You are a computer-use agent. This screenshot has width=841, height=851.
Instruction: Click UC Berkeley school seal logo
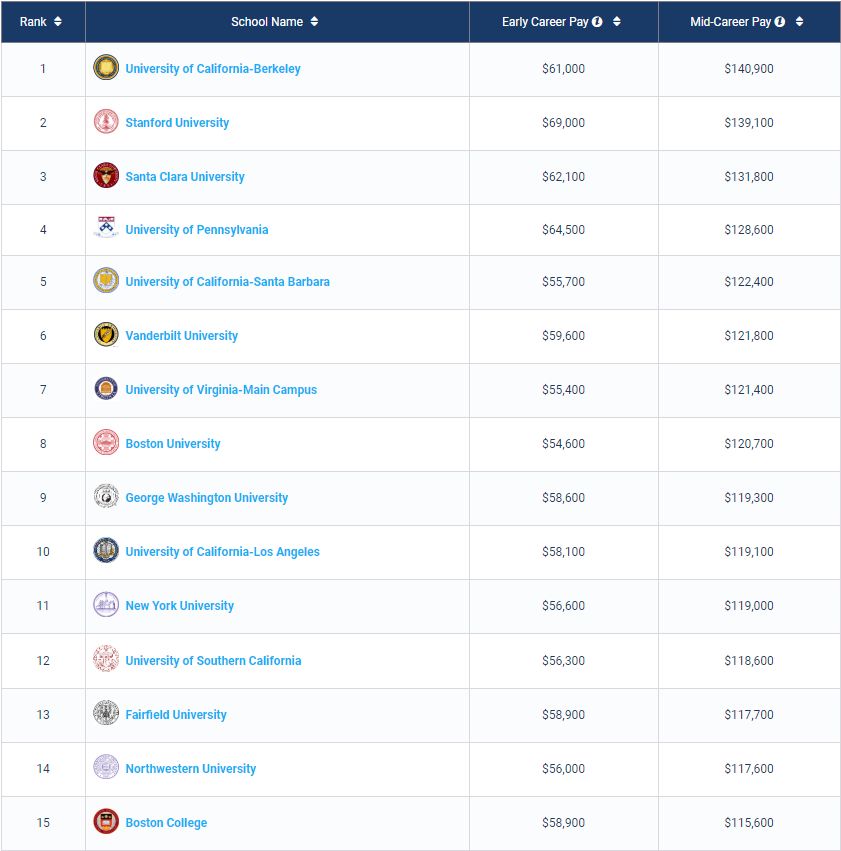[x=106, y=68]
